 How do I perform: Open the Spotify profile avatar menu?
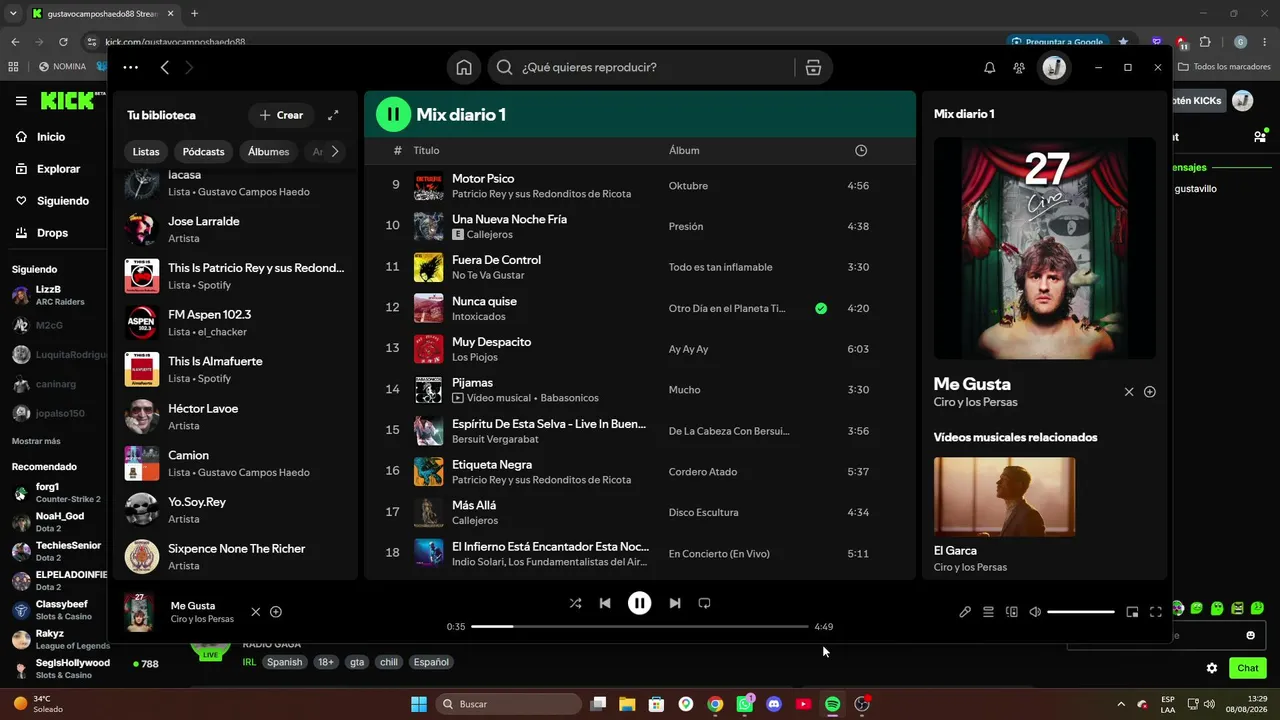pos(1054,67)
